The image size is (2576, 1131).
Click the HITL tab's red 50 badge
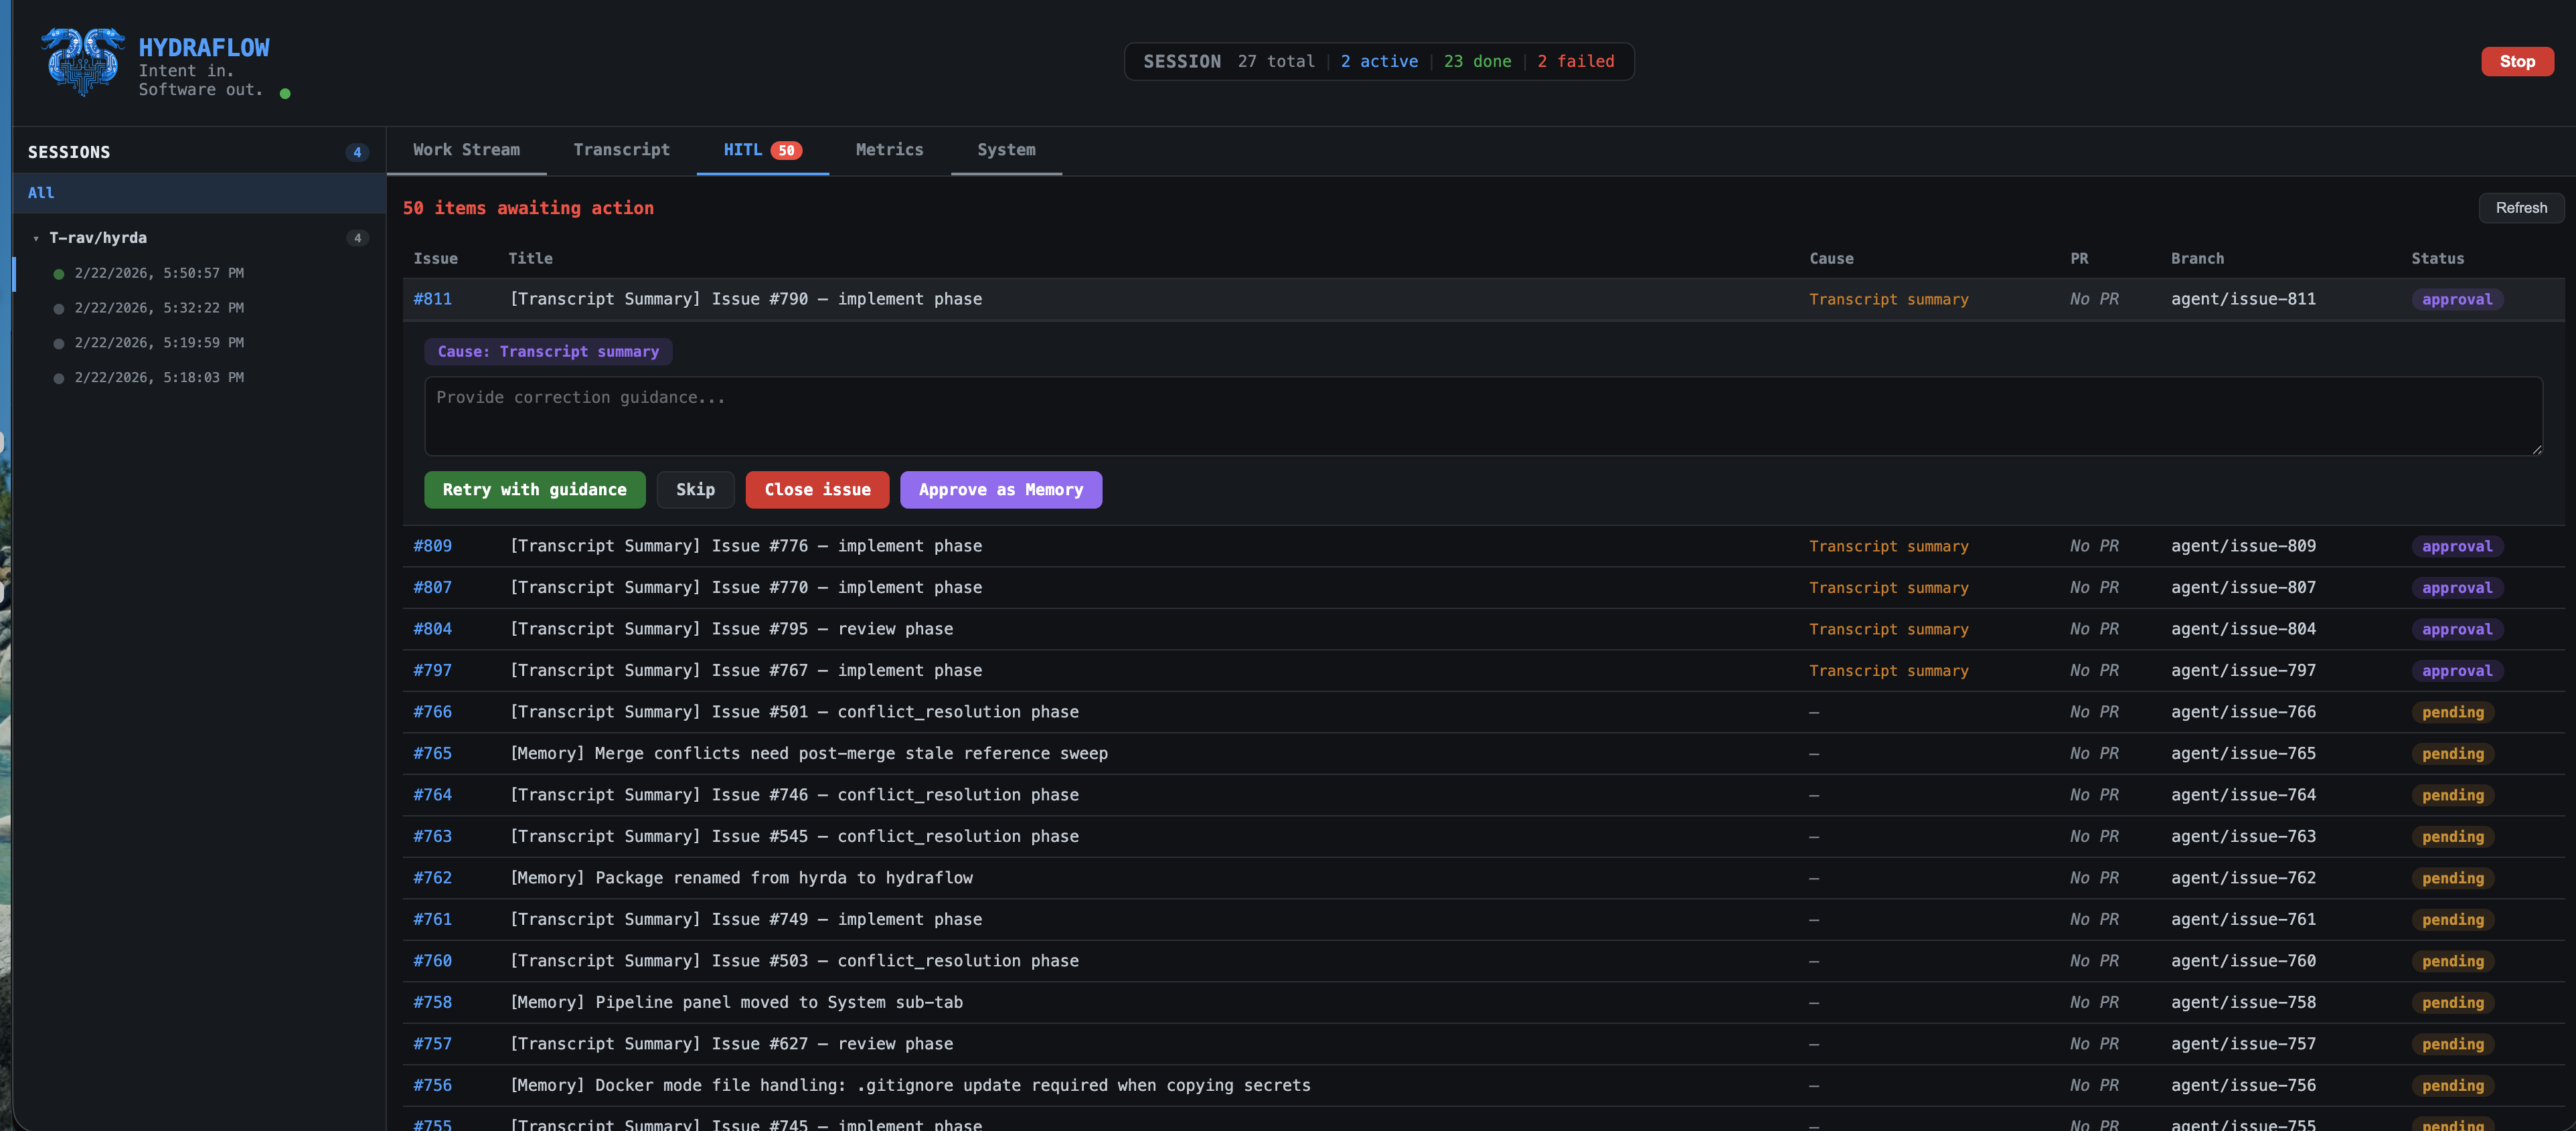coord(787,150)
